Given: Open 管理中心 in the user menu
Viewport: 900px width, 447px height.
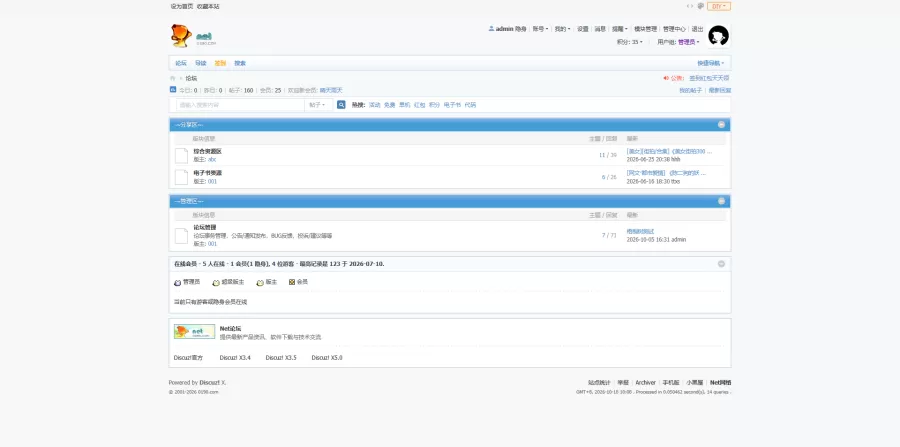Looking at the screenshot, I should pyautogui.click(x=674, y=29).
